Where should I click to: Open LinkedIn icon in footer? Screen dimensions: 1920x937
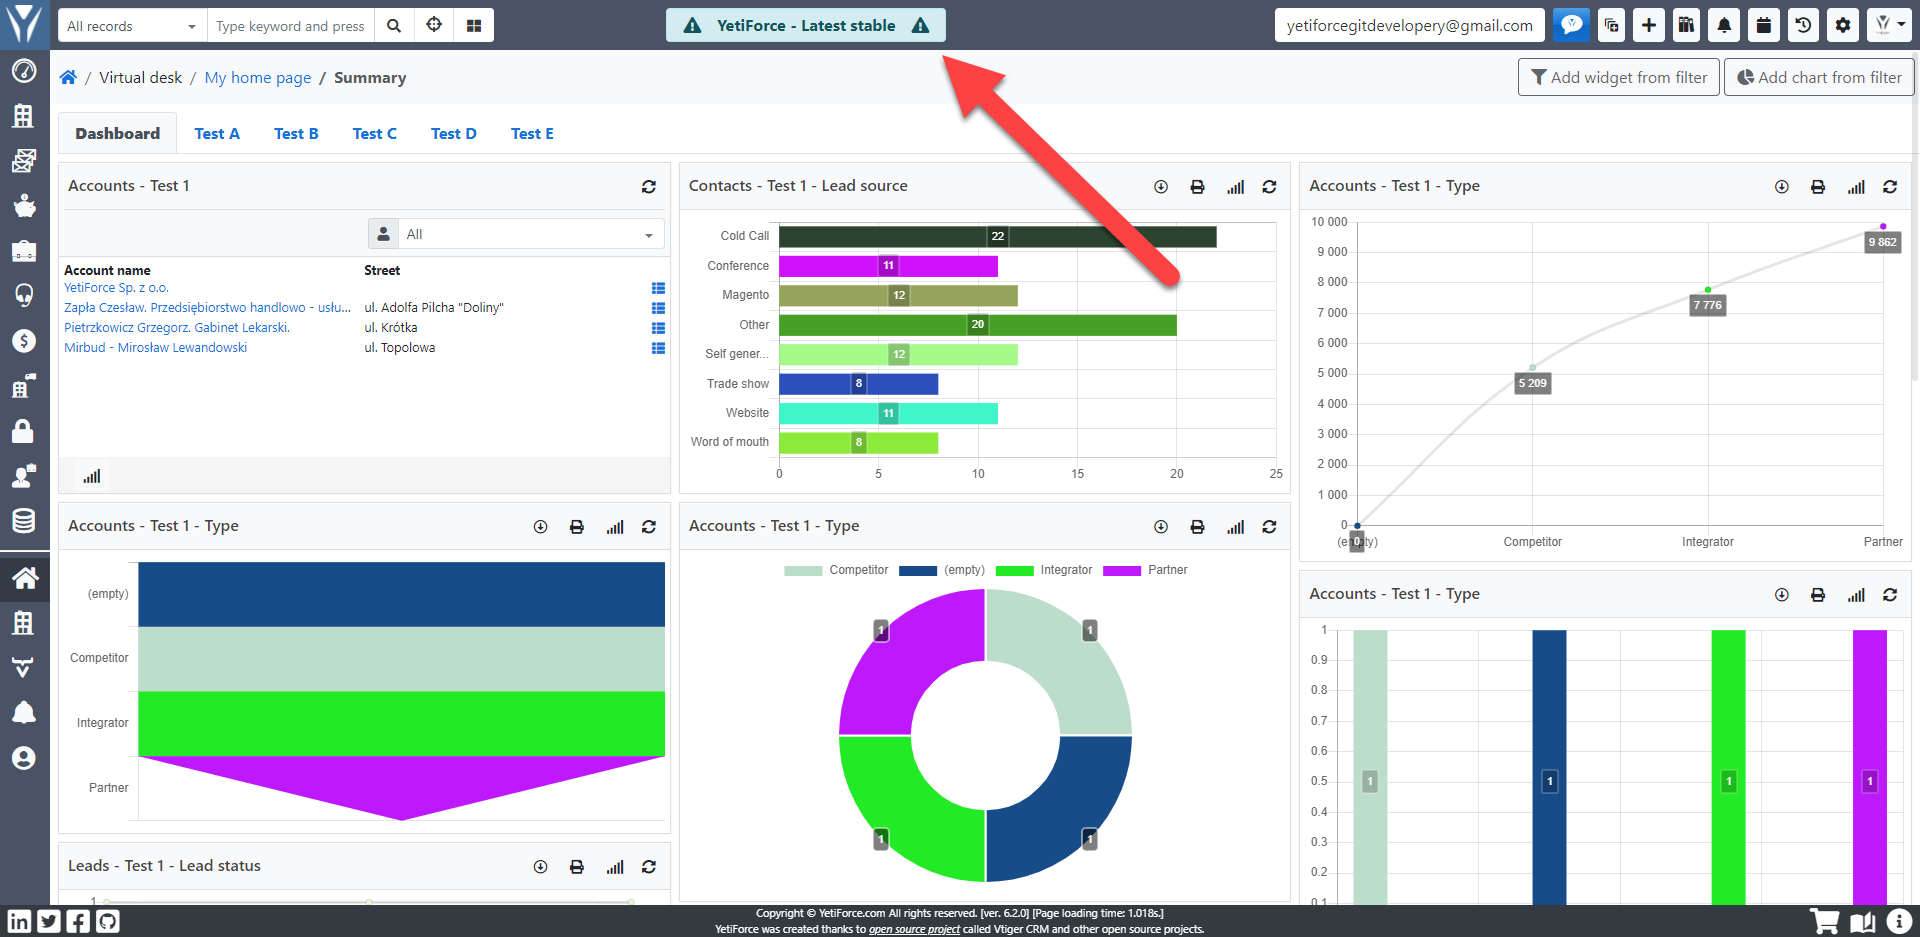pos(19,921)
